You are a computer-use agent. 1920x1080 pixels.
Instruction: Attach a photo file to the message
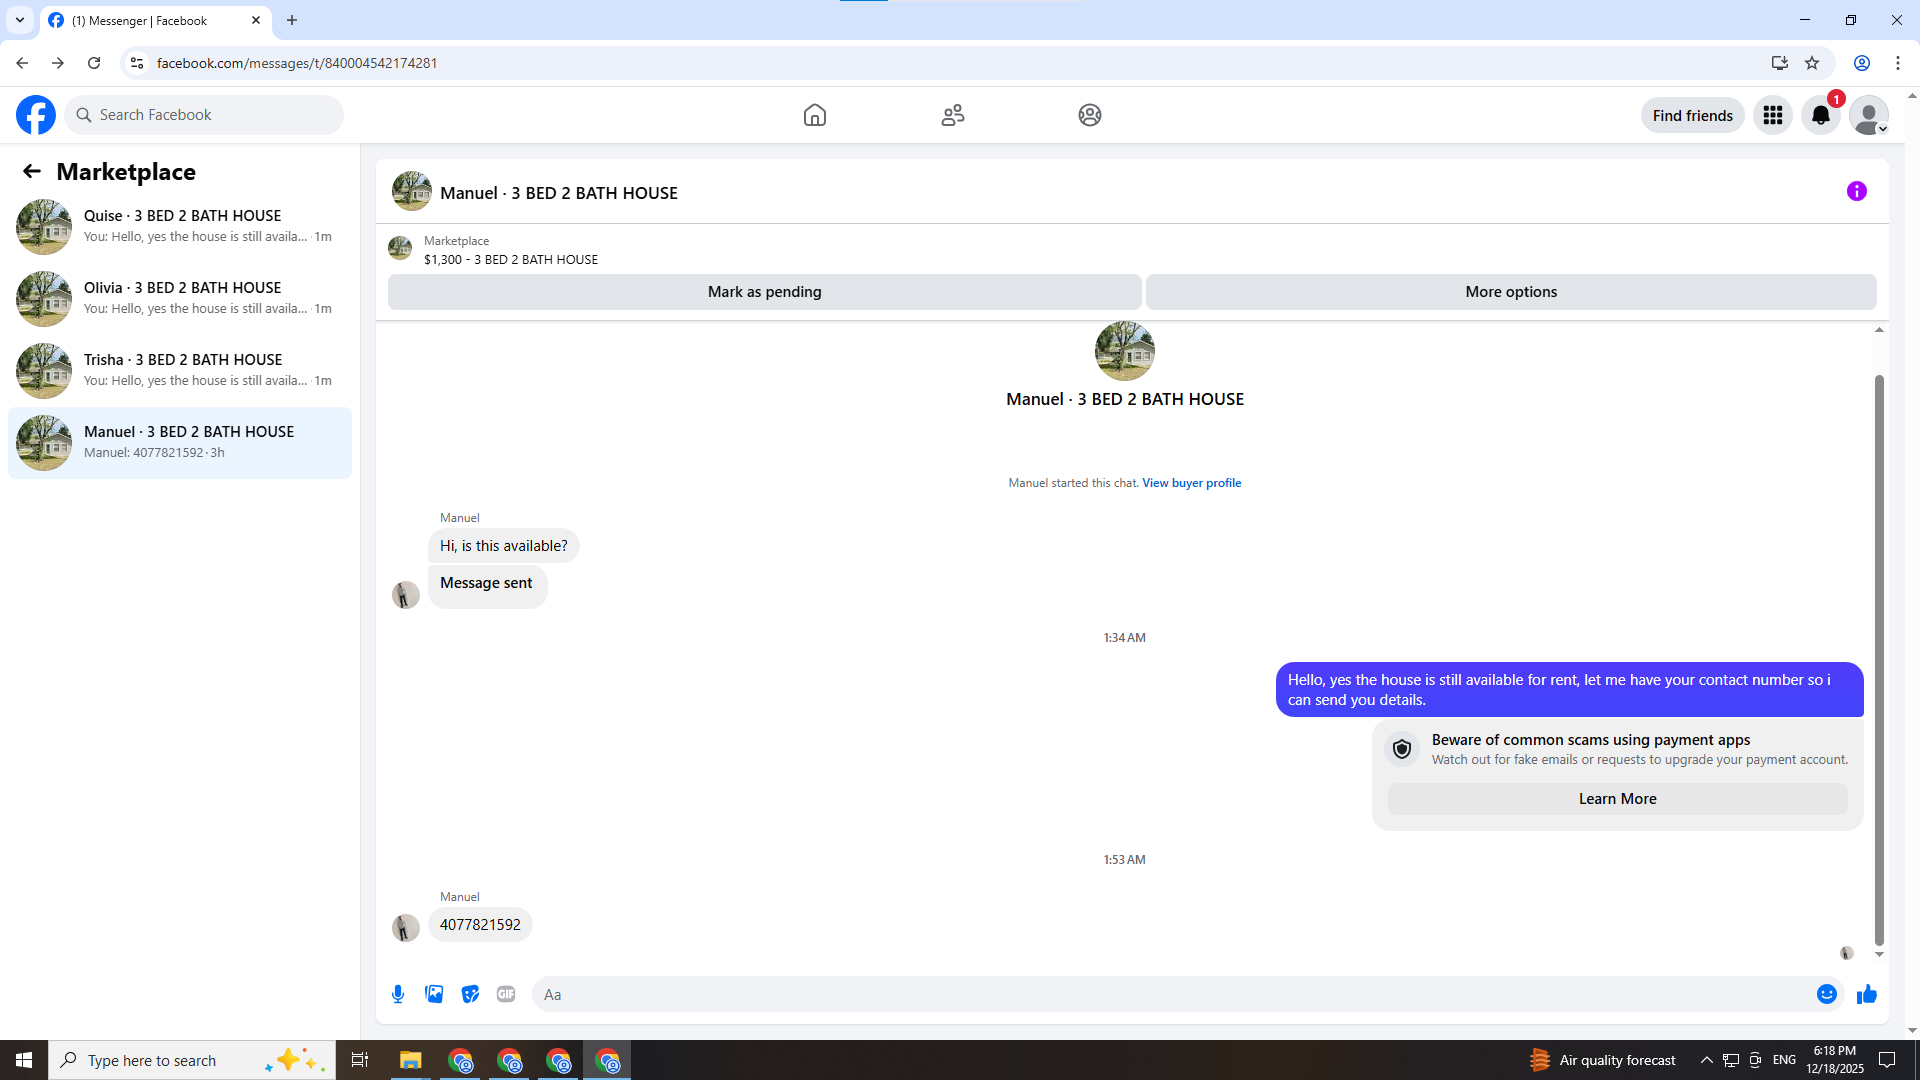(434, 994)
